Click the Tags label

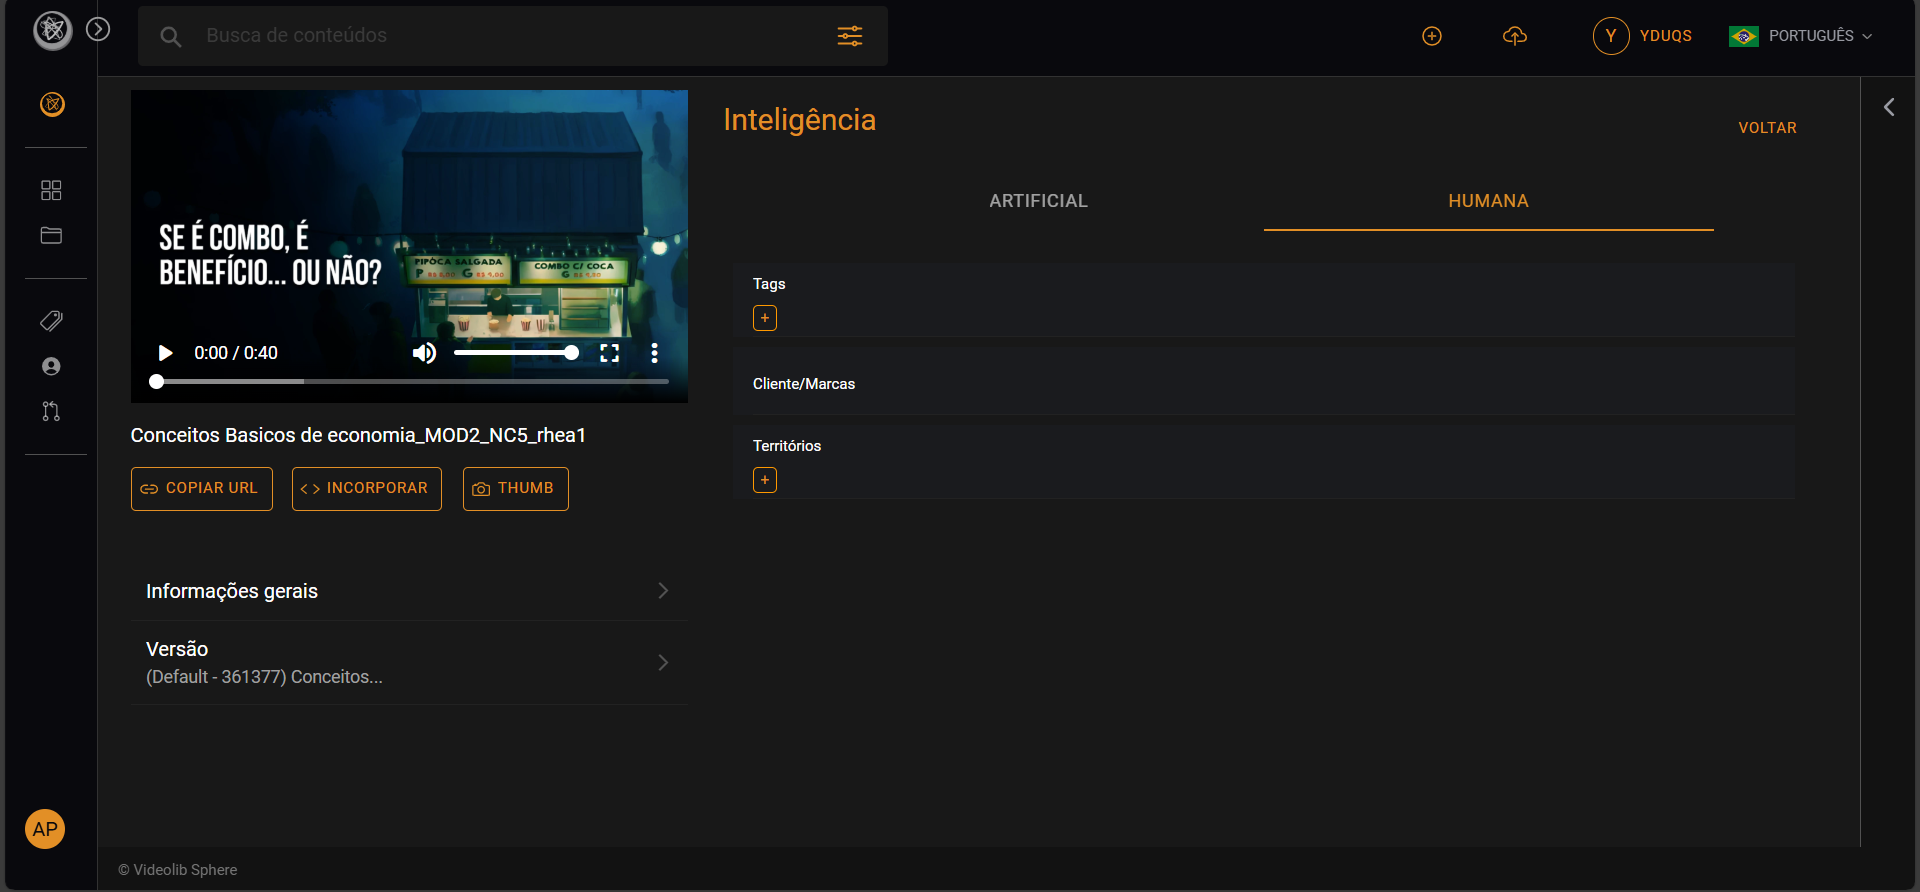click(769, 284)
